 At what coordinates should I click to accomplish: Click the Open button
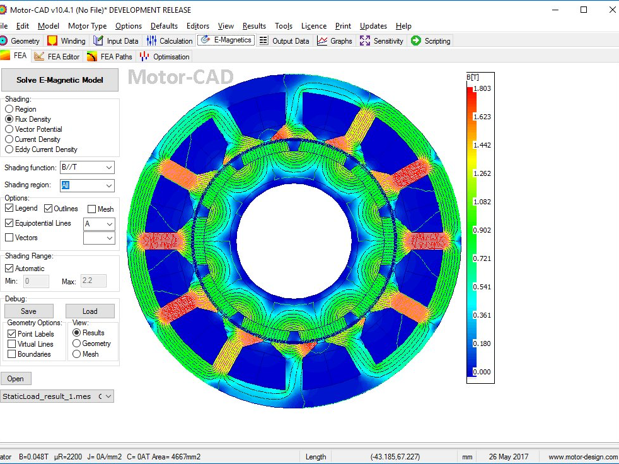tap(15, 378)
